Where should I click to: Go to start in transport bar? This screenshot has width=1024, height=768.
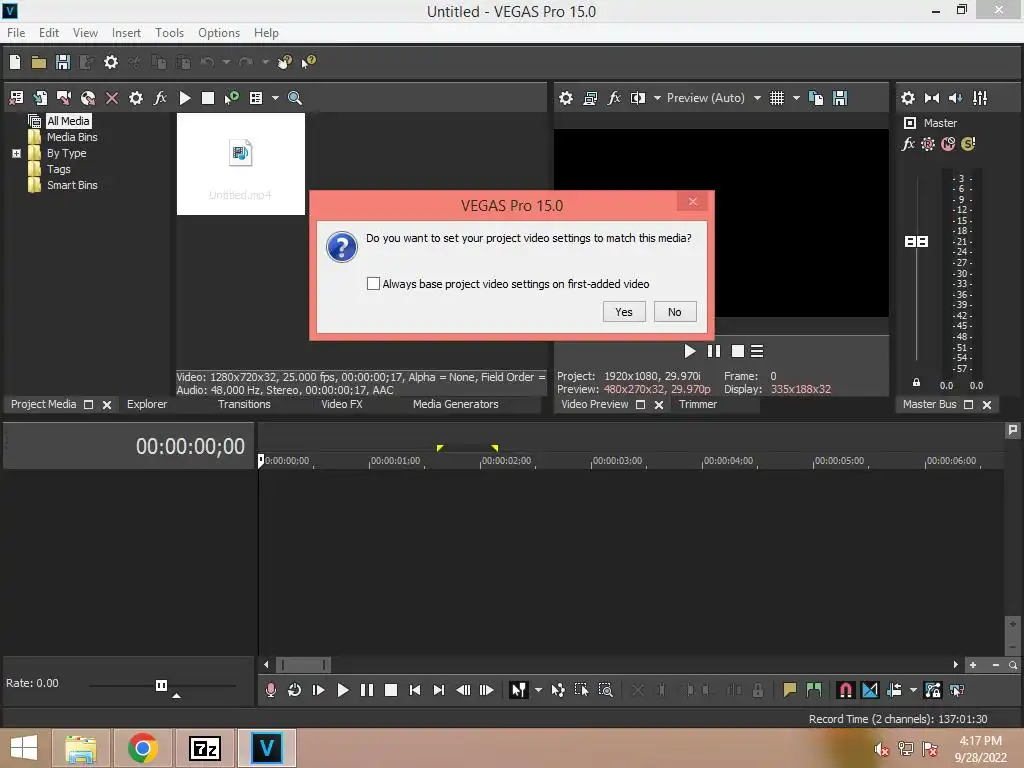(x=415, y=690)
